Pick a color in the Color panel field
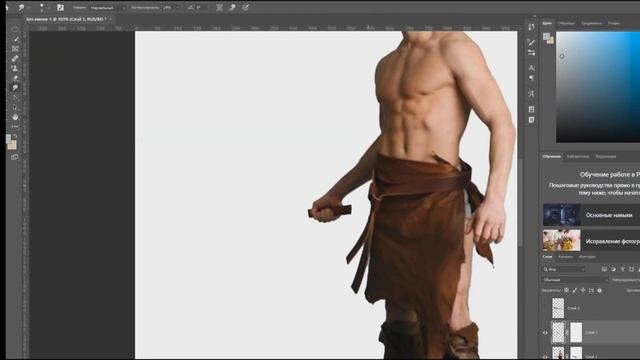640x360 pixels. coord(598,87)
